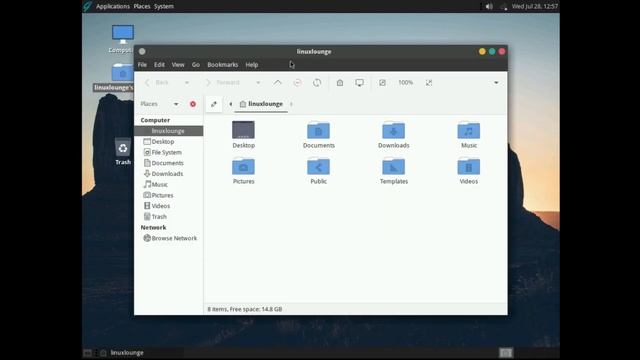Open the Bookmarks menu
Viewport: 640px width, 360px height.
click(222, 64)
